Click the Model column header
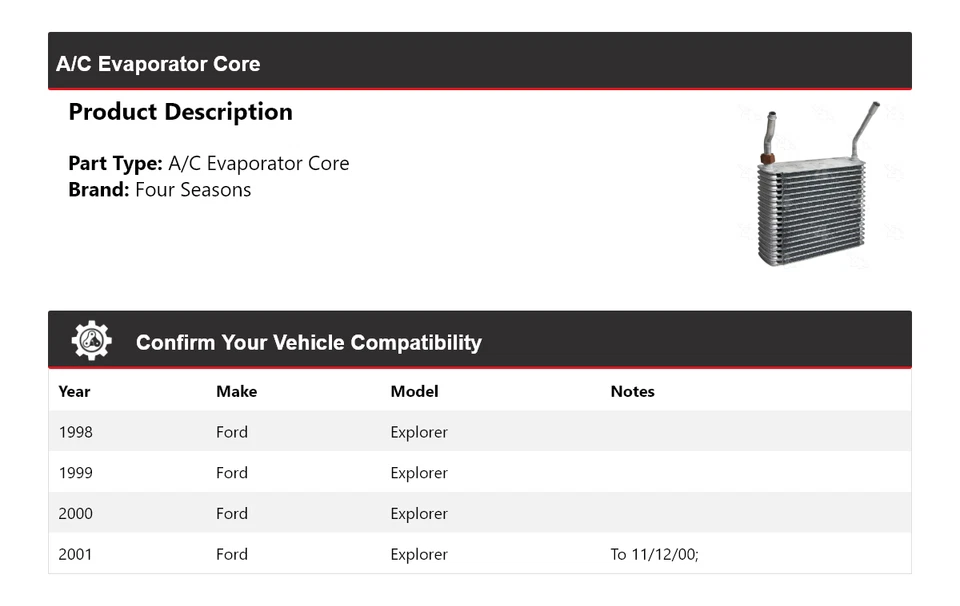The image size is (960, 606). [414, 392]
